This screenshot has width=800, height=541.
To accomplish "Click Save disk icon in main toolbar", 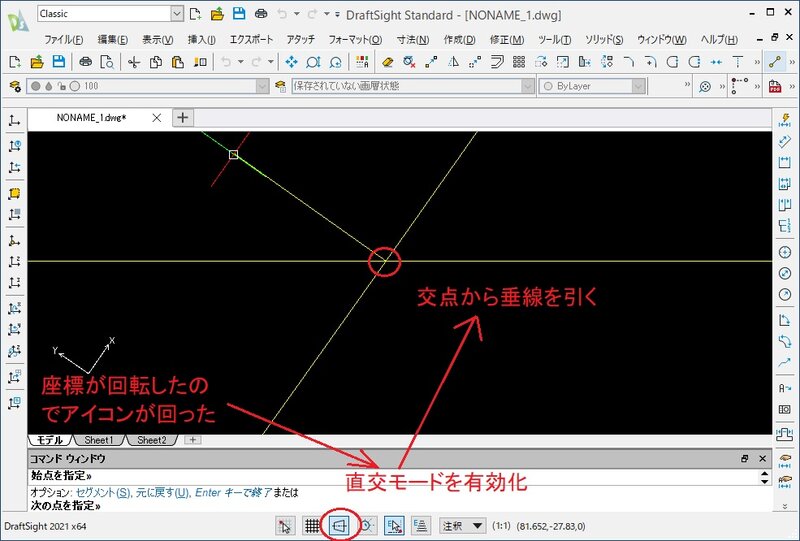I will pyautogui.click(x=59, y=62).
